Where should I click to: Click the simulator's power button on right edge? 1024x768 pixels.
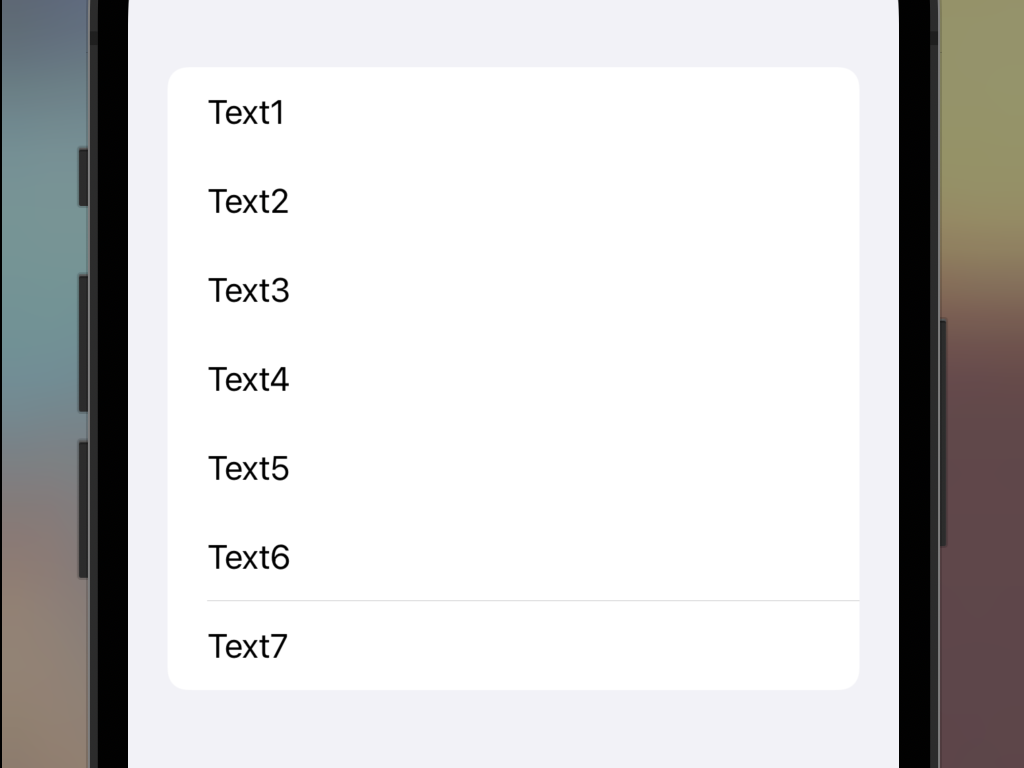click(x=943, y=433)
